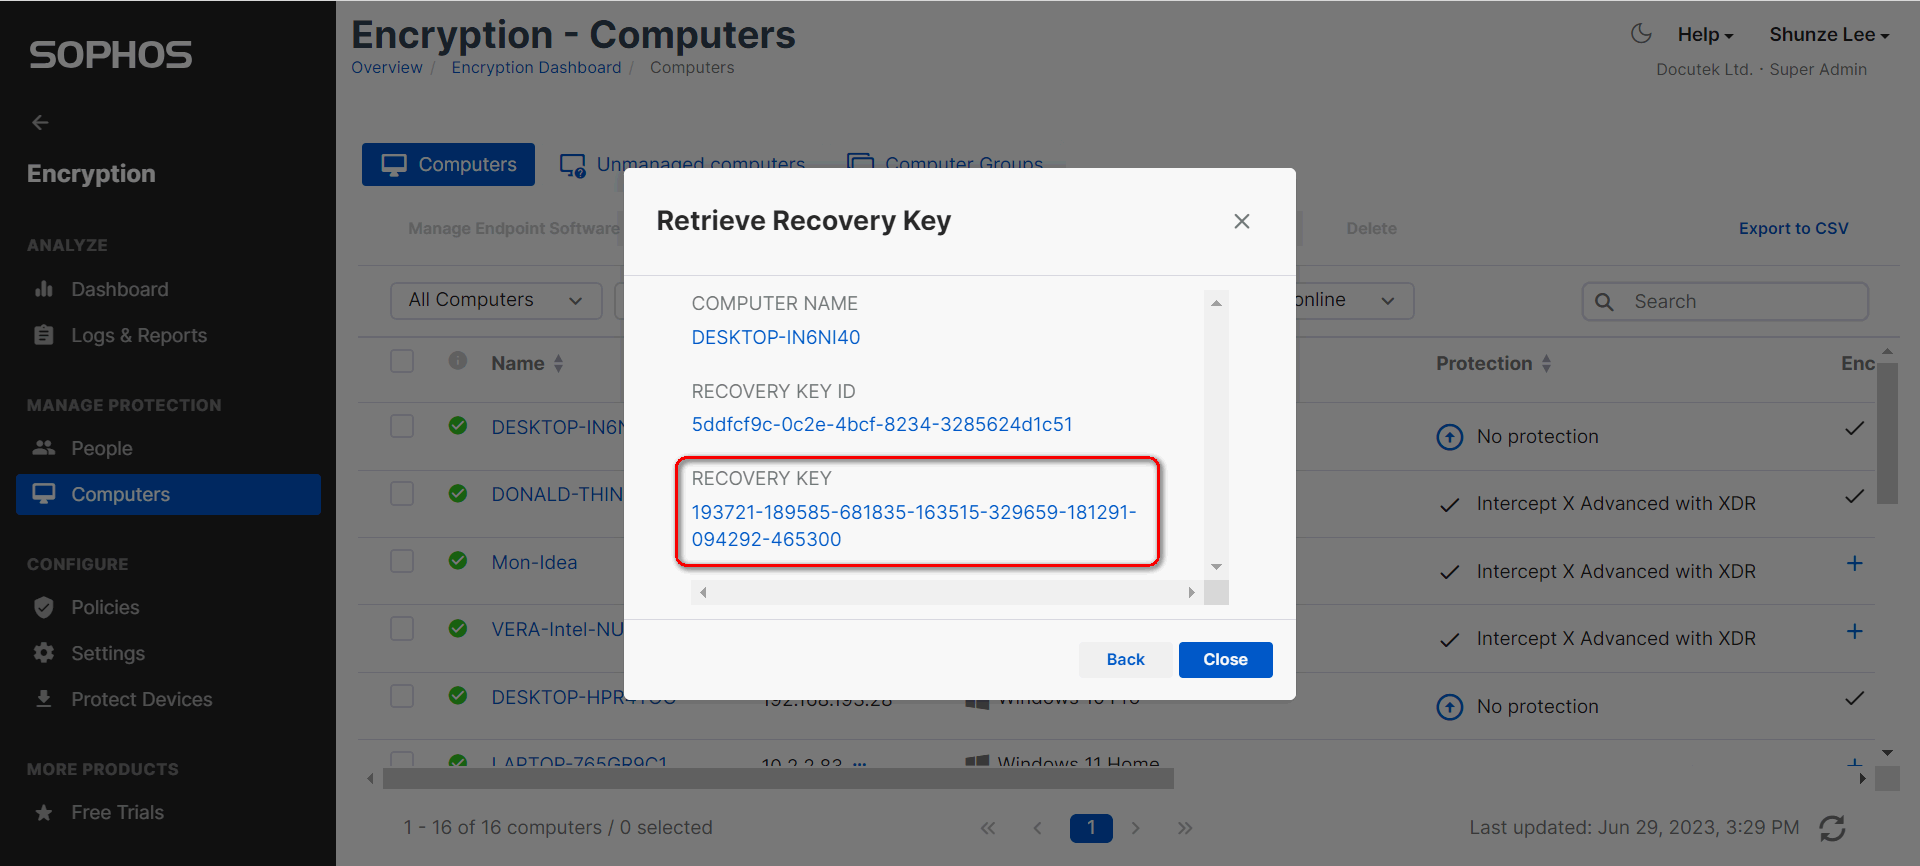Open Protect Devices
The height and width of the screenshot is (866, 1920).
142,699
